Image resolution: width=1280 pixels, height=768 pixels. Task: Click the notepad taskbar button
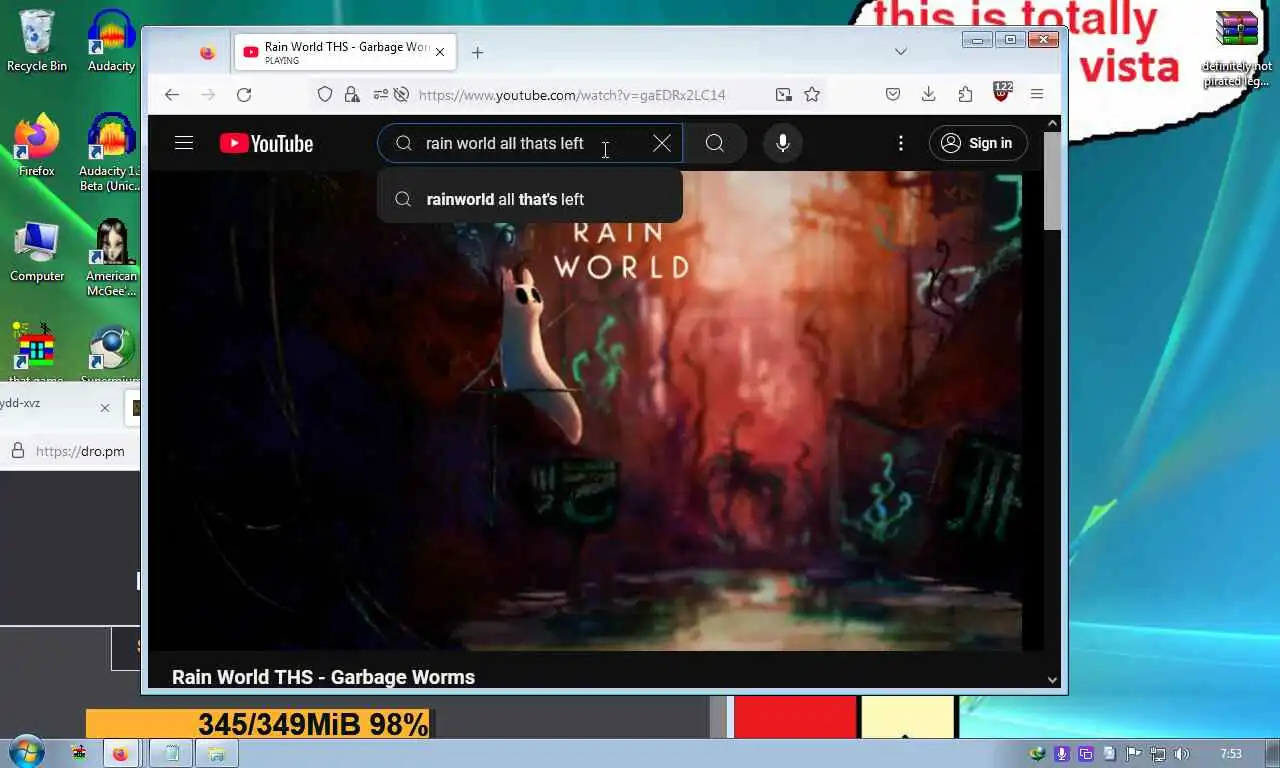pyautogui.click(x=171, y=753)
